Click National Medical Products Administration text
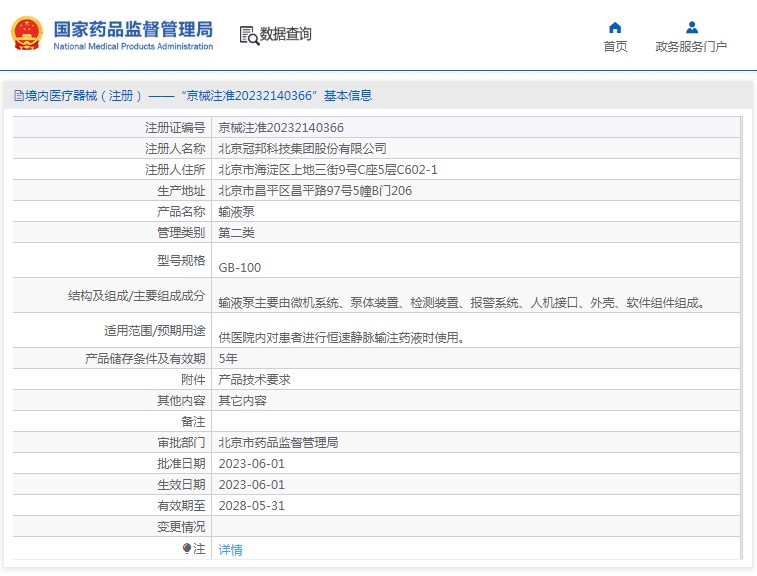This screenshot has height=576, width=757. (x=133, y=46)
